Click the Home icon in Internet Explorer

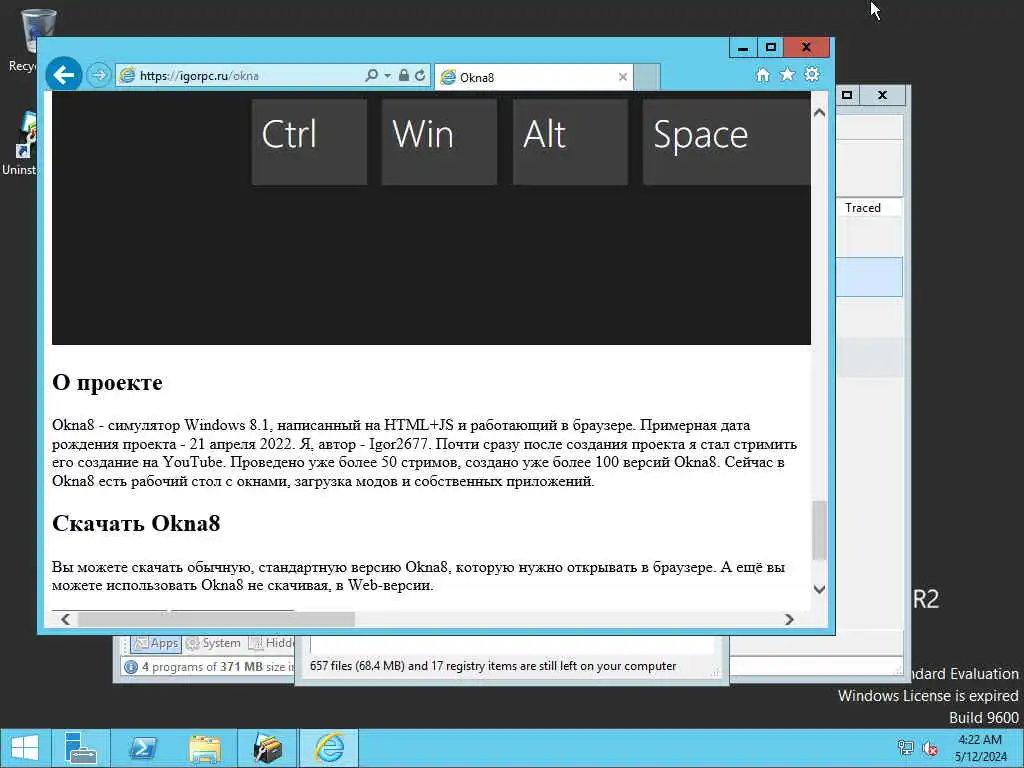pos(763,74)
